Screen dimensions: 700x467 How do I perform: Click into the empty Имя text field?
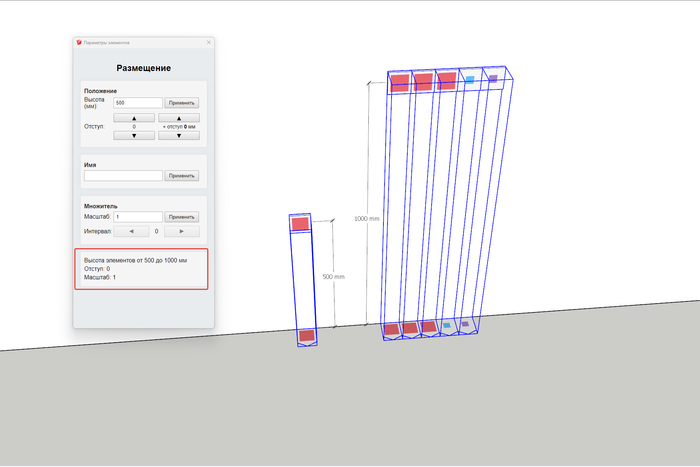click(123, 176)
